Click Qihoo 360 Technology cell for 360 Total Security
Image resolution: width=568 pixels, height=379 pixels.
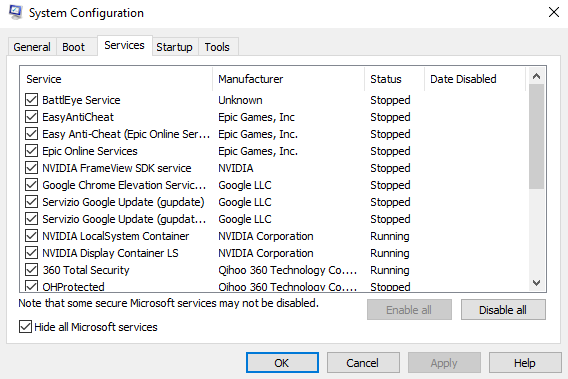287,270
